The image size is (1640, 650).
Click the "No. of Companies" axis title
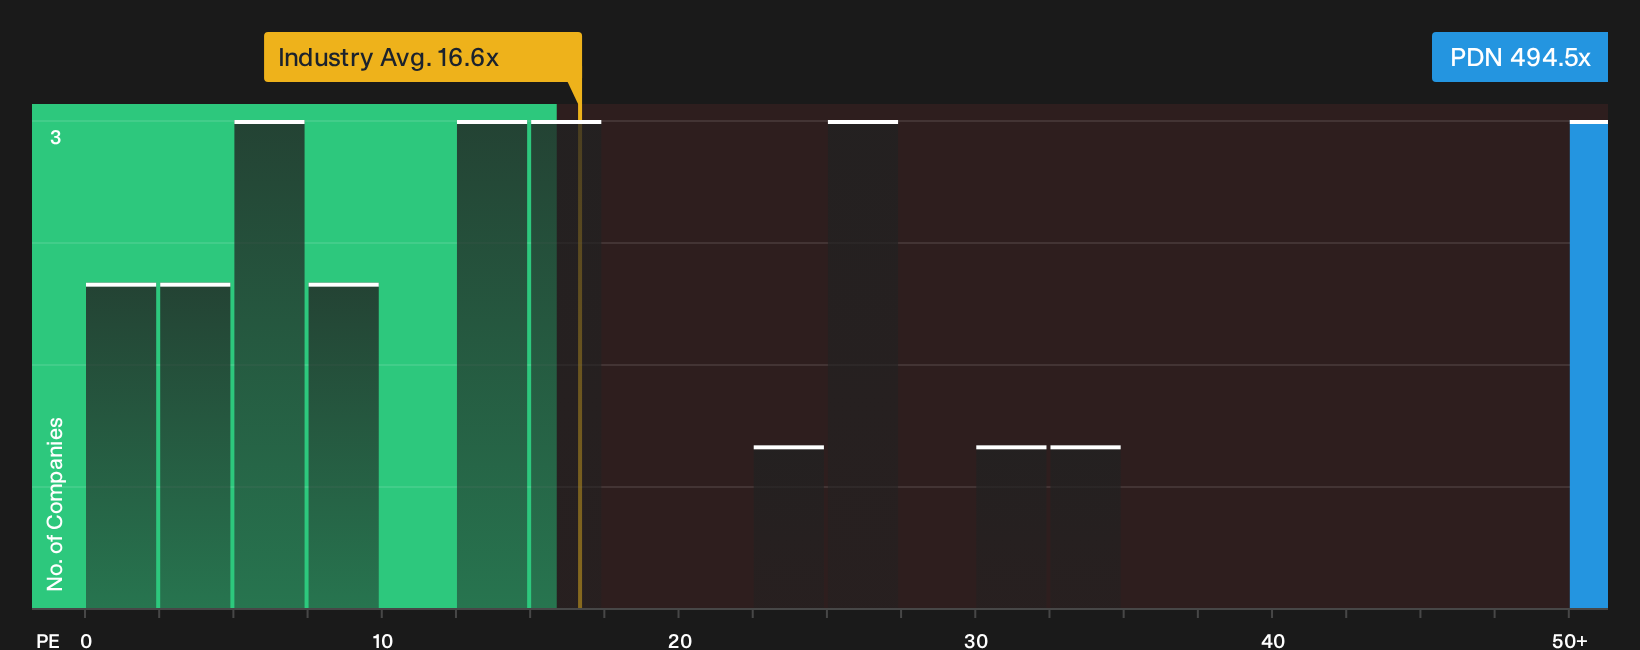click(x=55, y=503)
